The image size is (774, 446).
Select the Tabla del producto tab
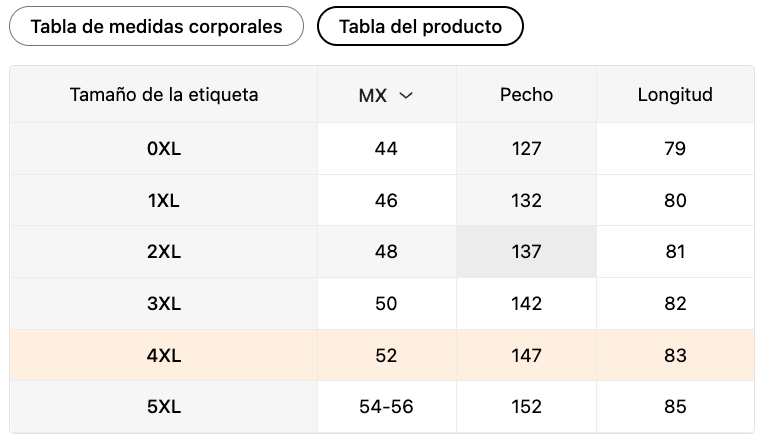tap(420, 26)
